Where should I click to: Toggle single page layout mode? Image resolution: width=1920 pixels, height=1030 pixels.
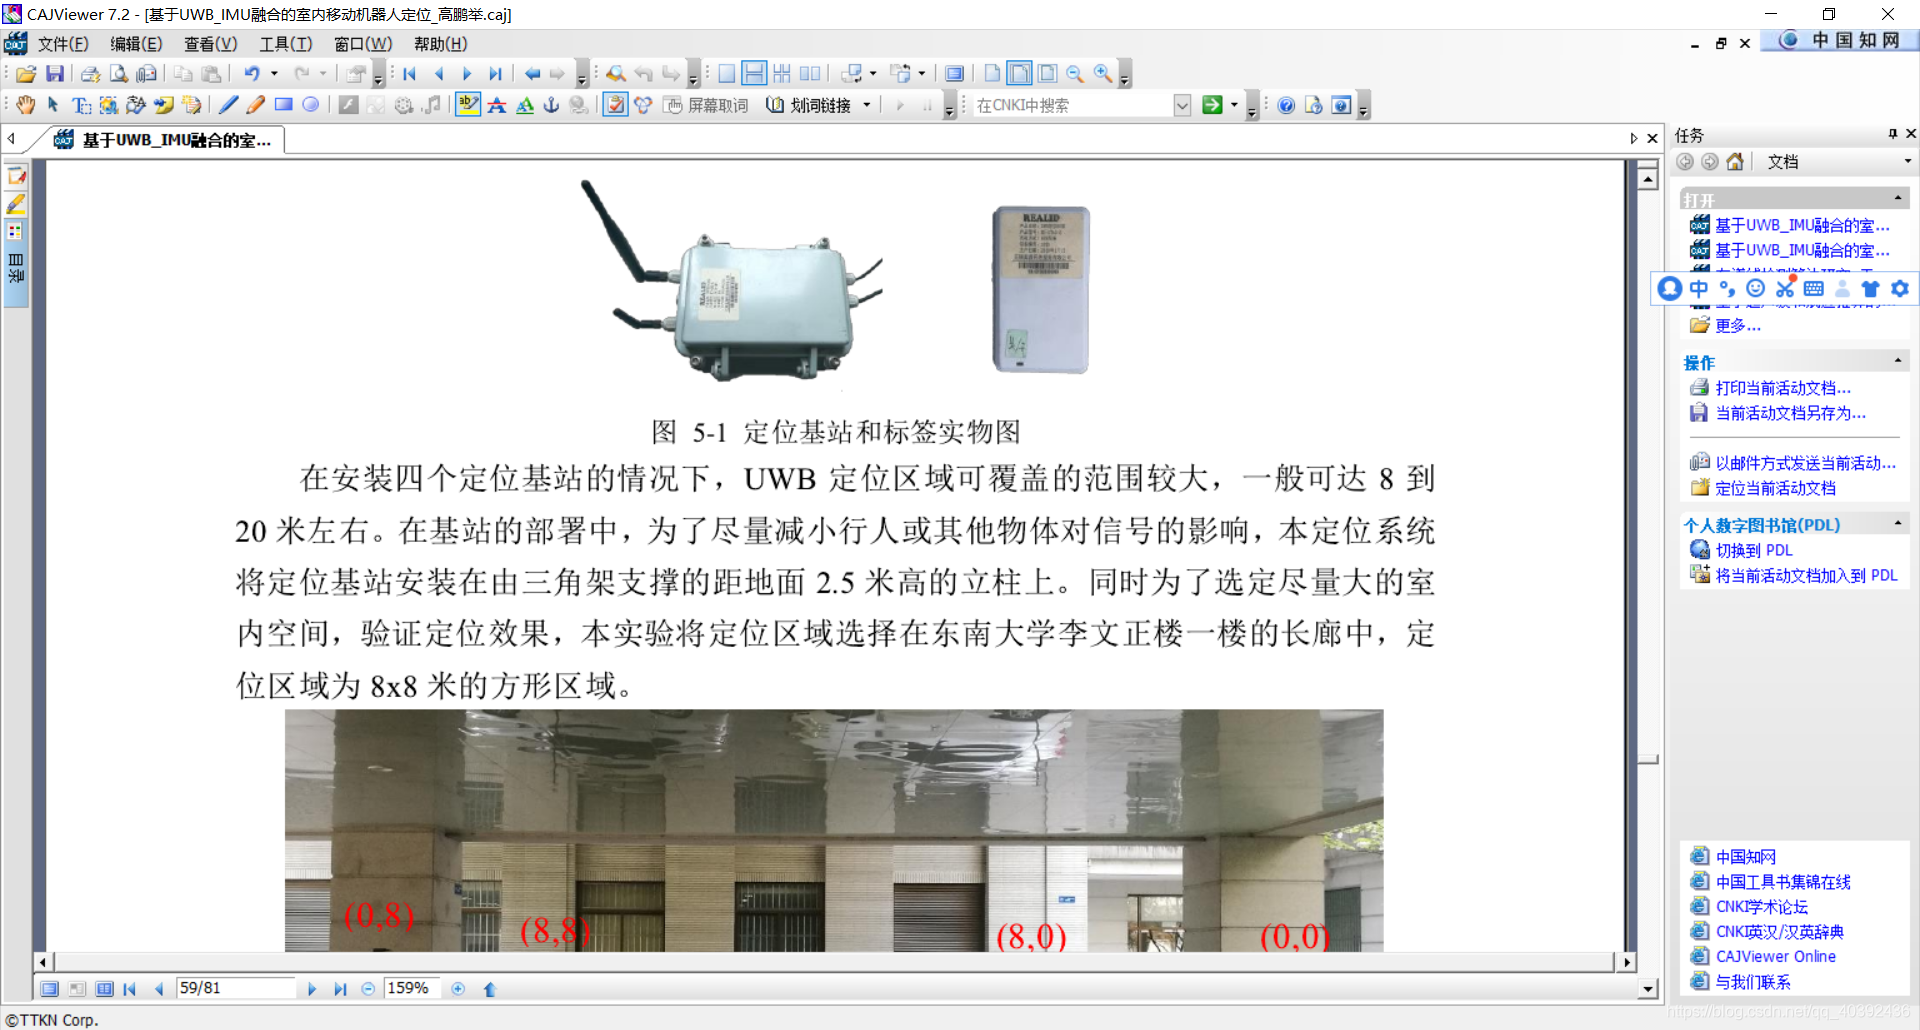point(727,74)
